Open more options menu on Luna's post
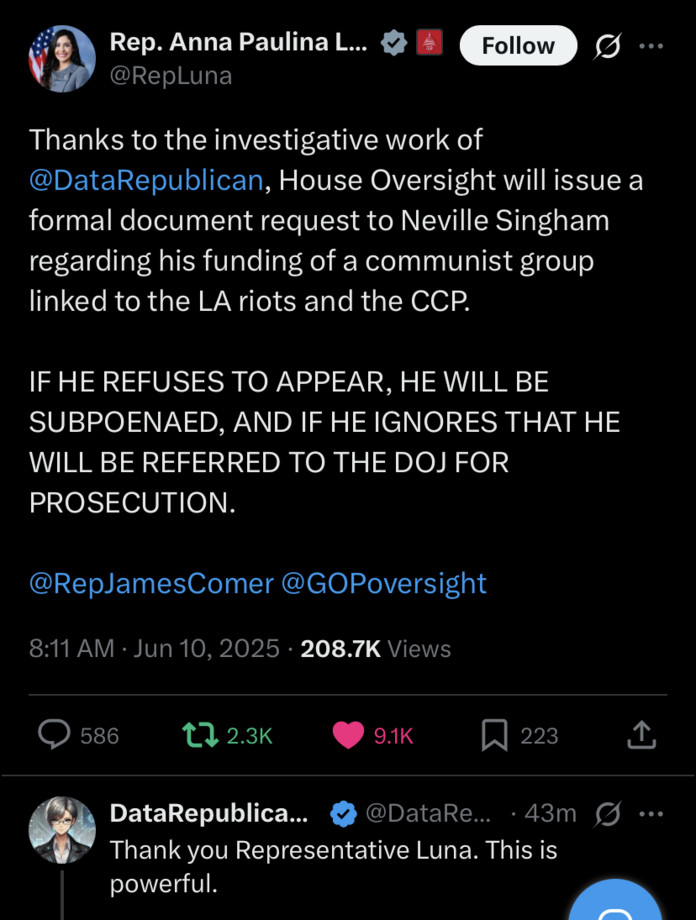Image resolution: width=696 pixels, height=920 pixels. point(651,46)
